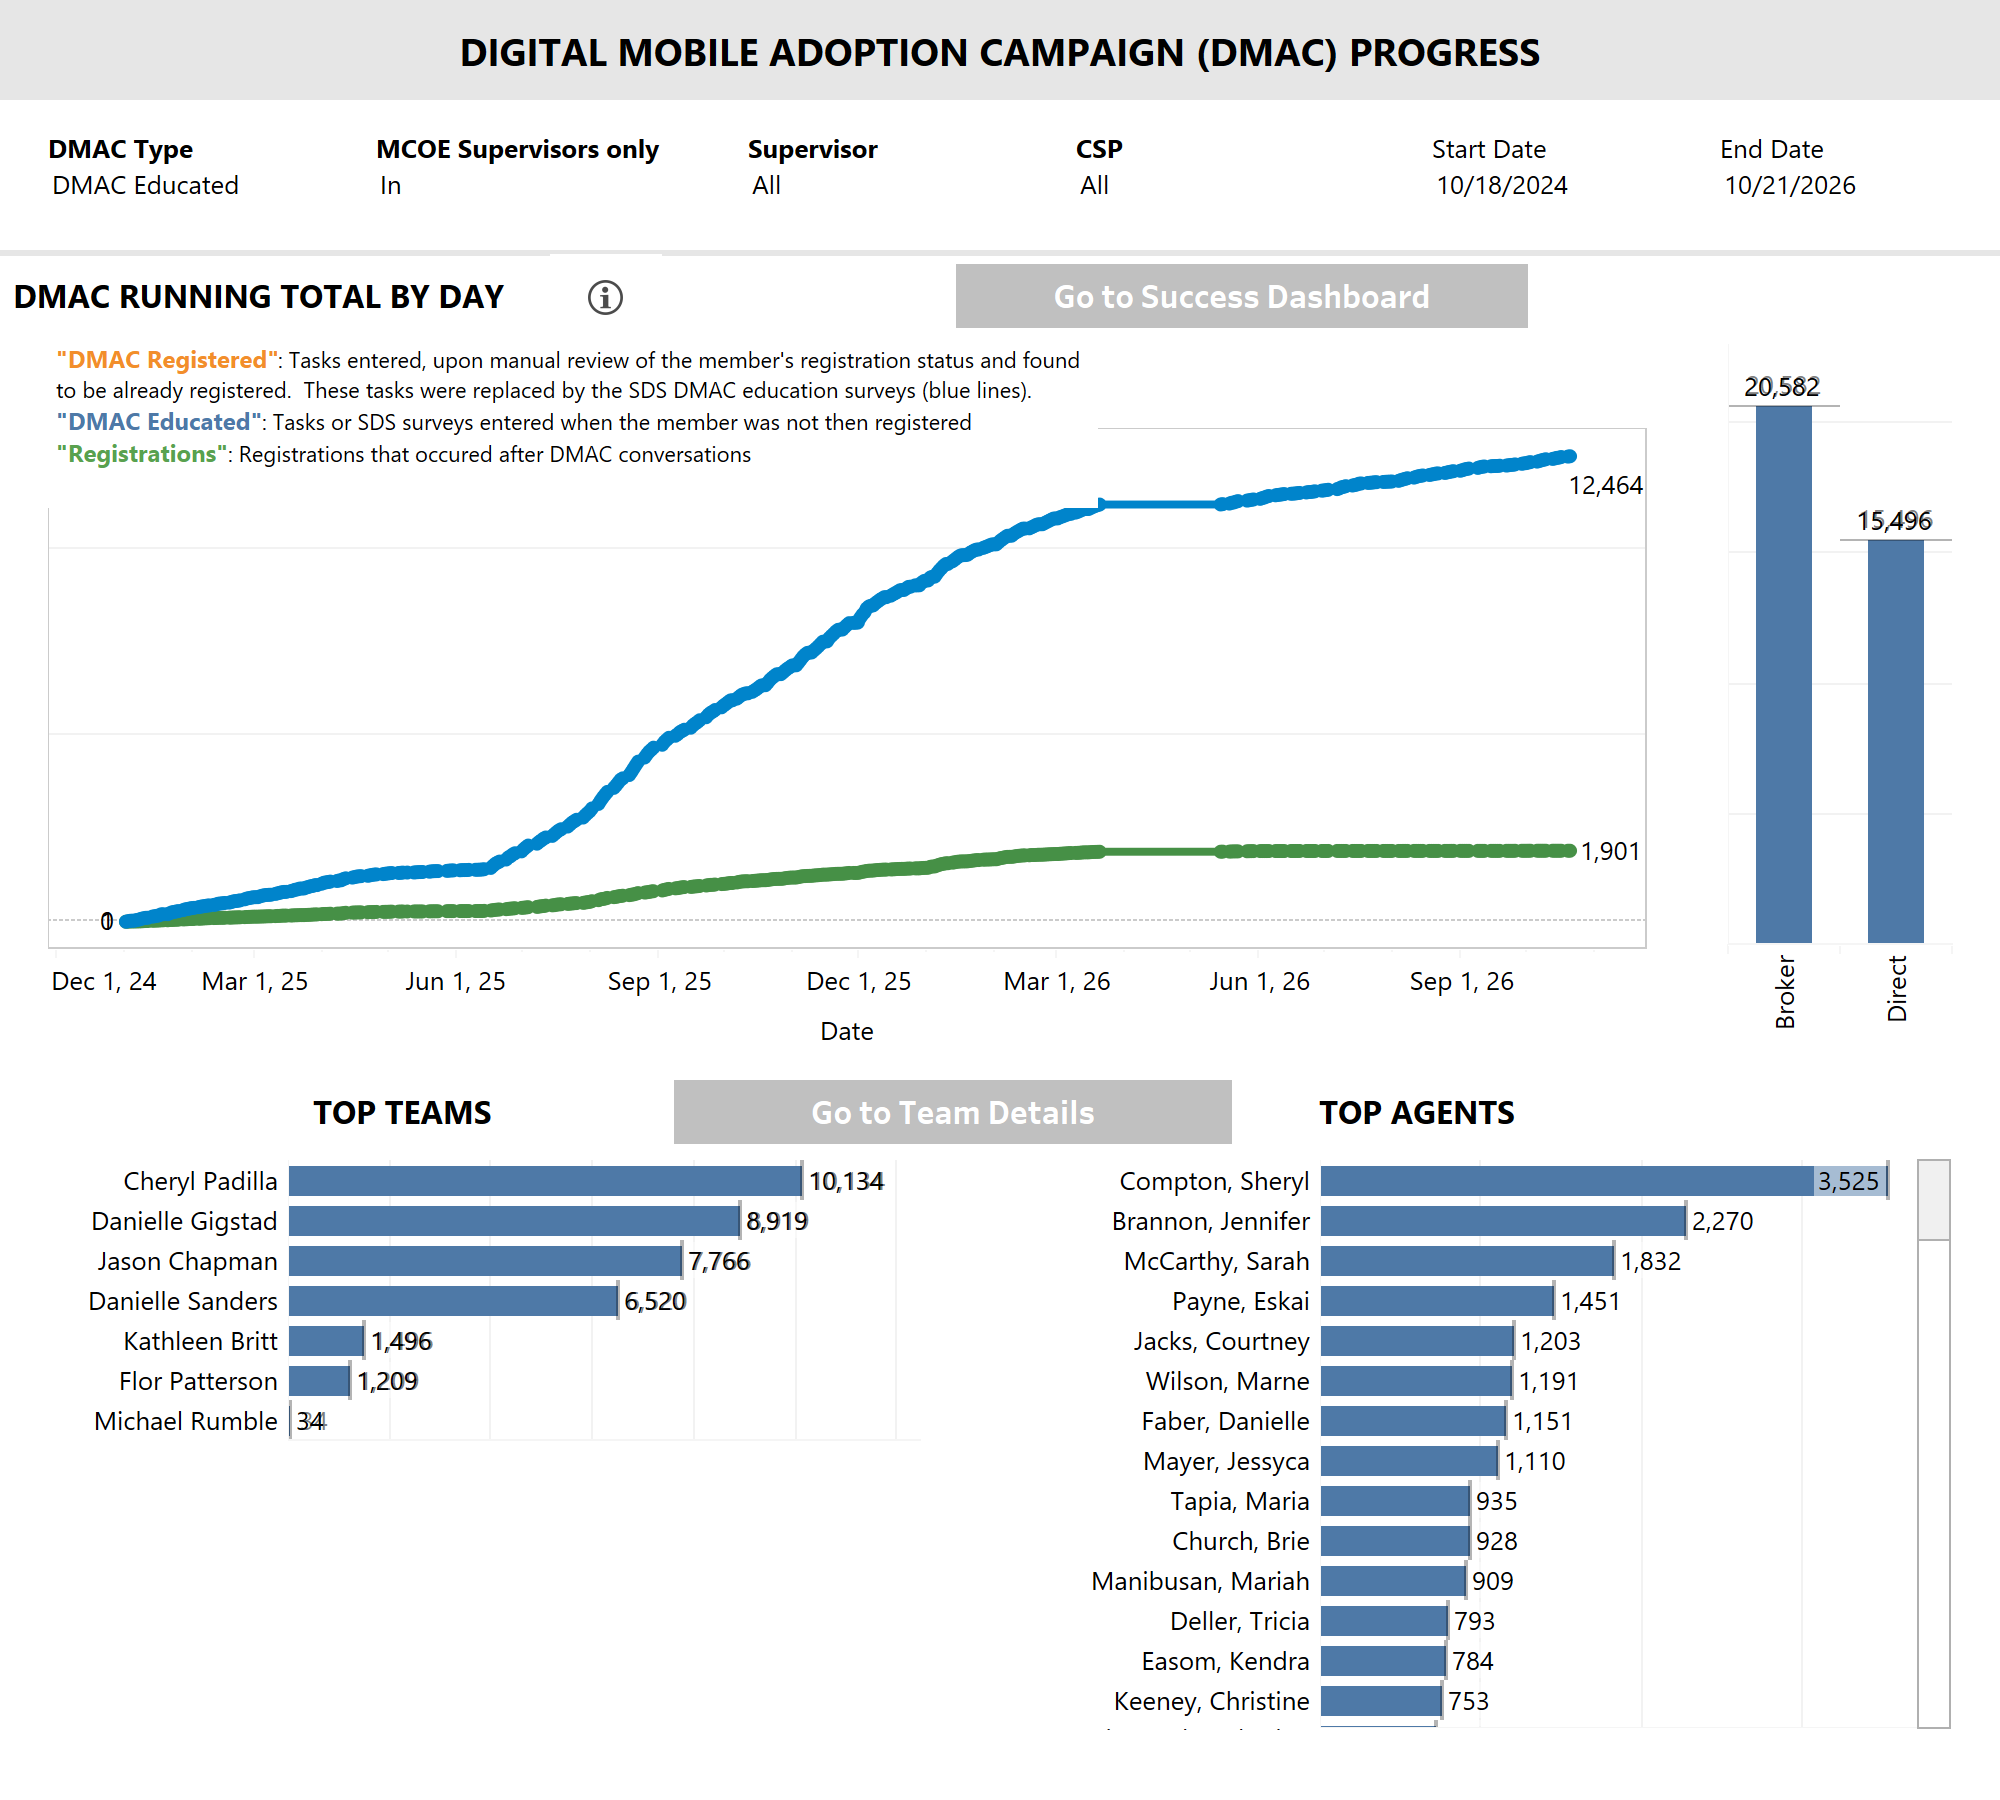The width and height of the screenshot is (2000, 1800).
Task: Click the info icon beside DMAC Running Total
Action: (x=605, y=297)
